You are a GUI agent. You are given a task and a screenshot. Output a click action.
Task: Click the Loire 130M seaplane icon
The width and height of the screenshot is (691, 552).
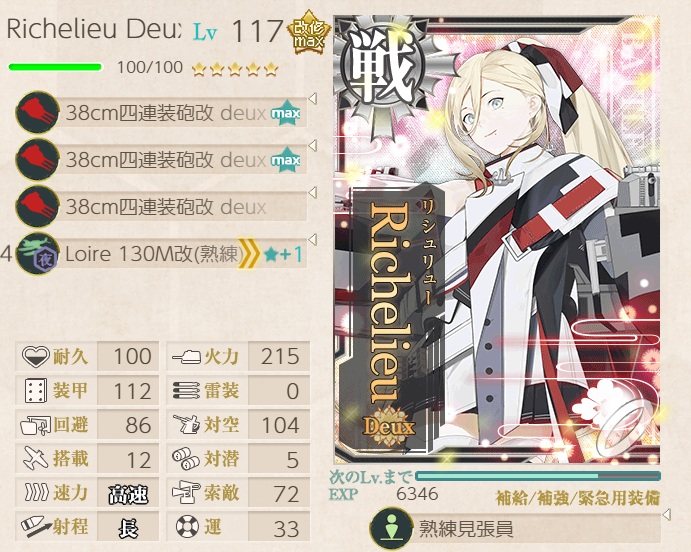pos(37,253)
